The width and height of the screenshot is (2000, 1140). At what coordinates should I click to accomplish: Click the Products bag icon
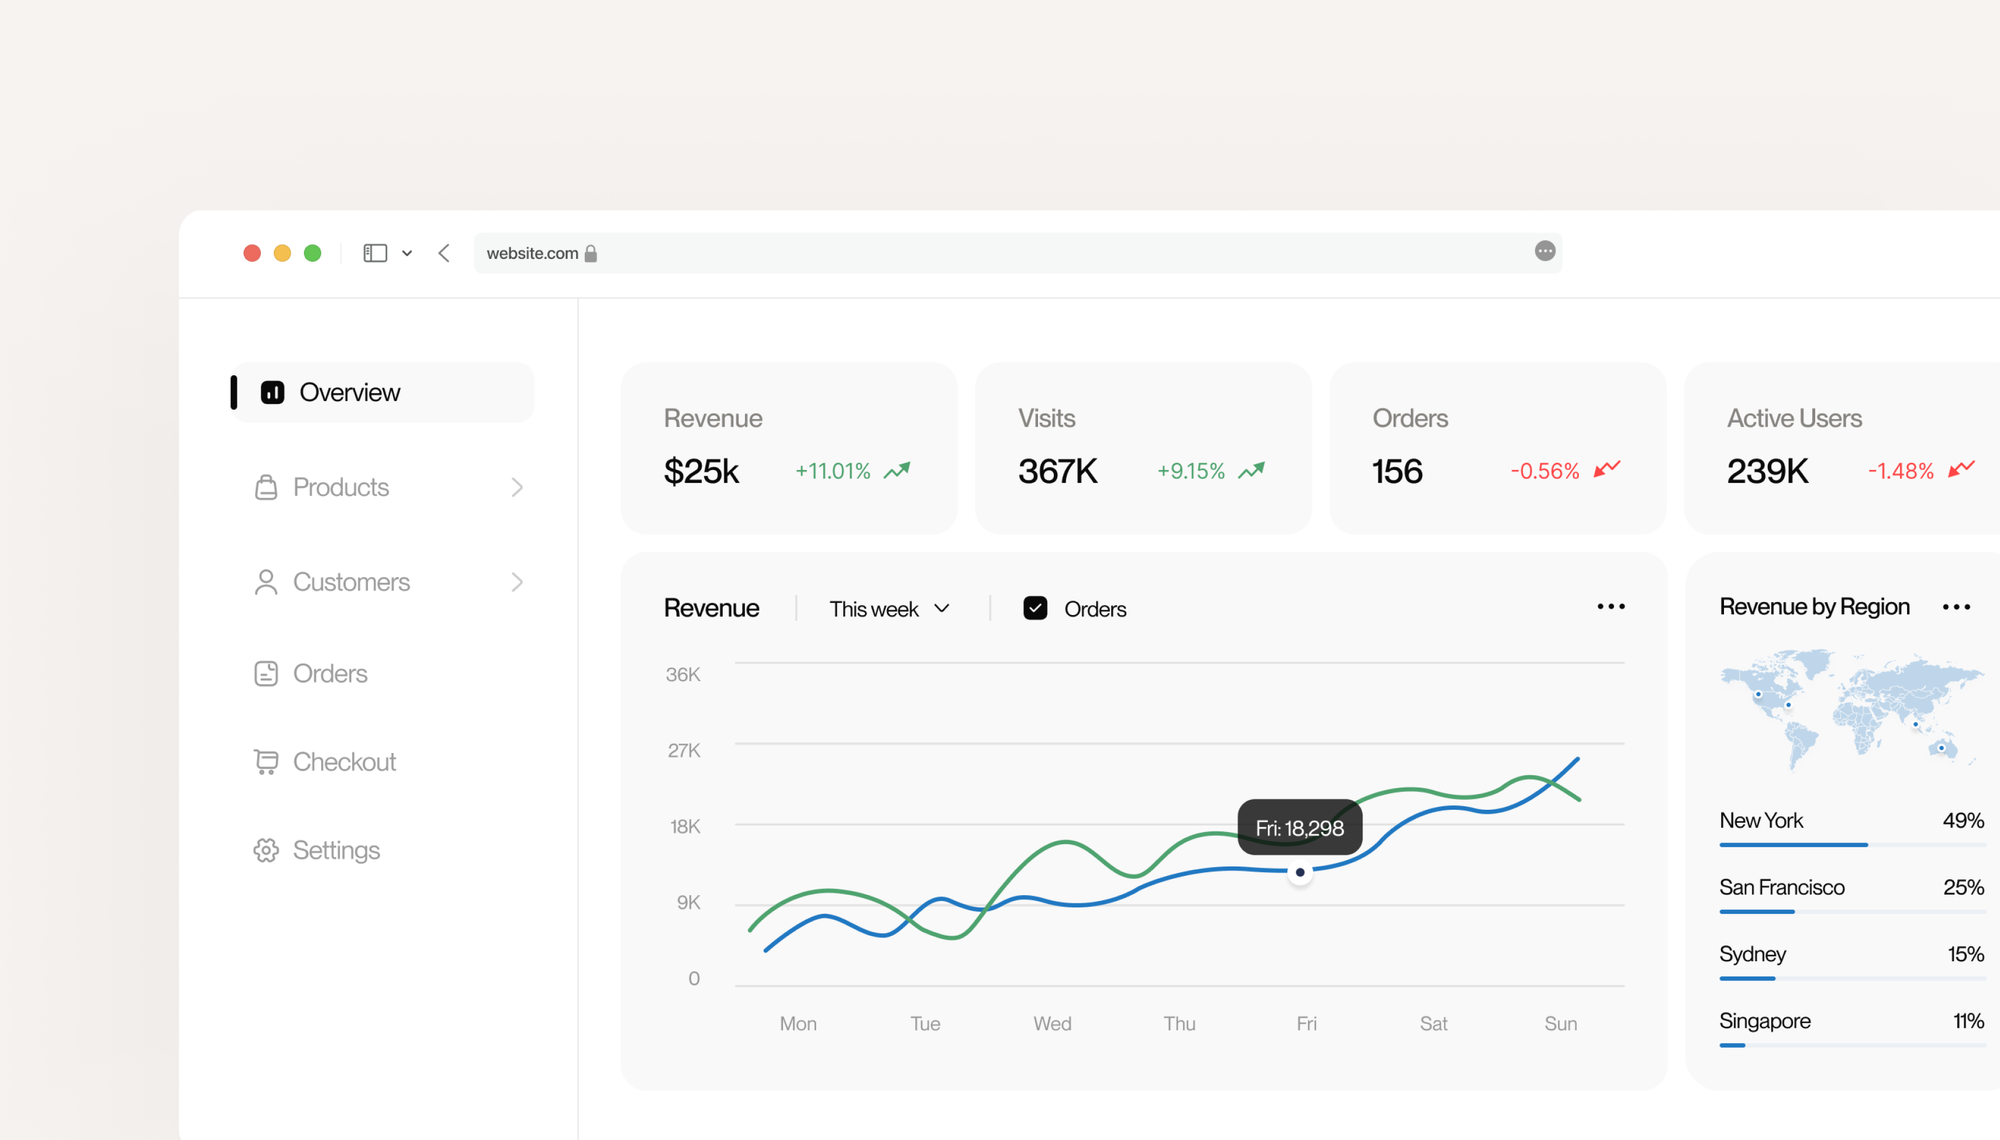pos(266,487)
